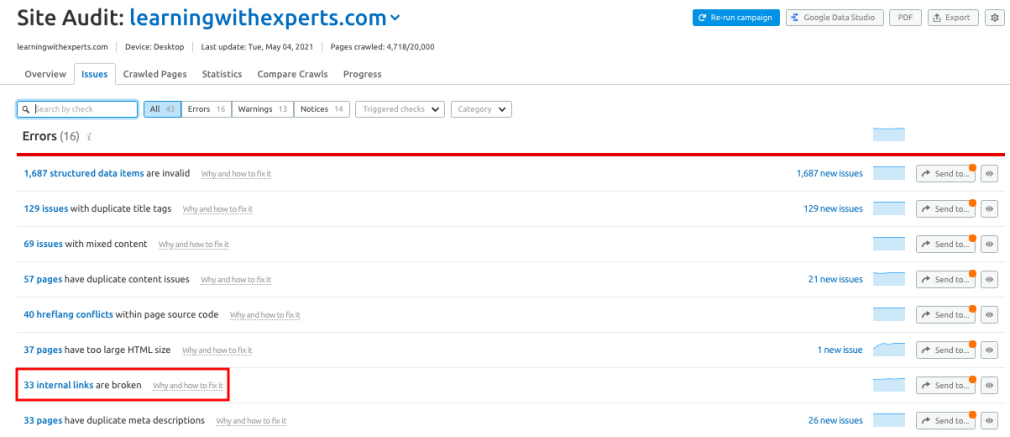Click the Export button
This screenshot has height=437, width=1010.
pyautogui.click(x=953, y=17)
